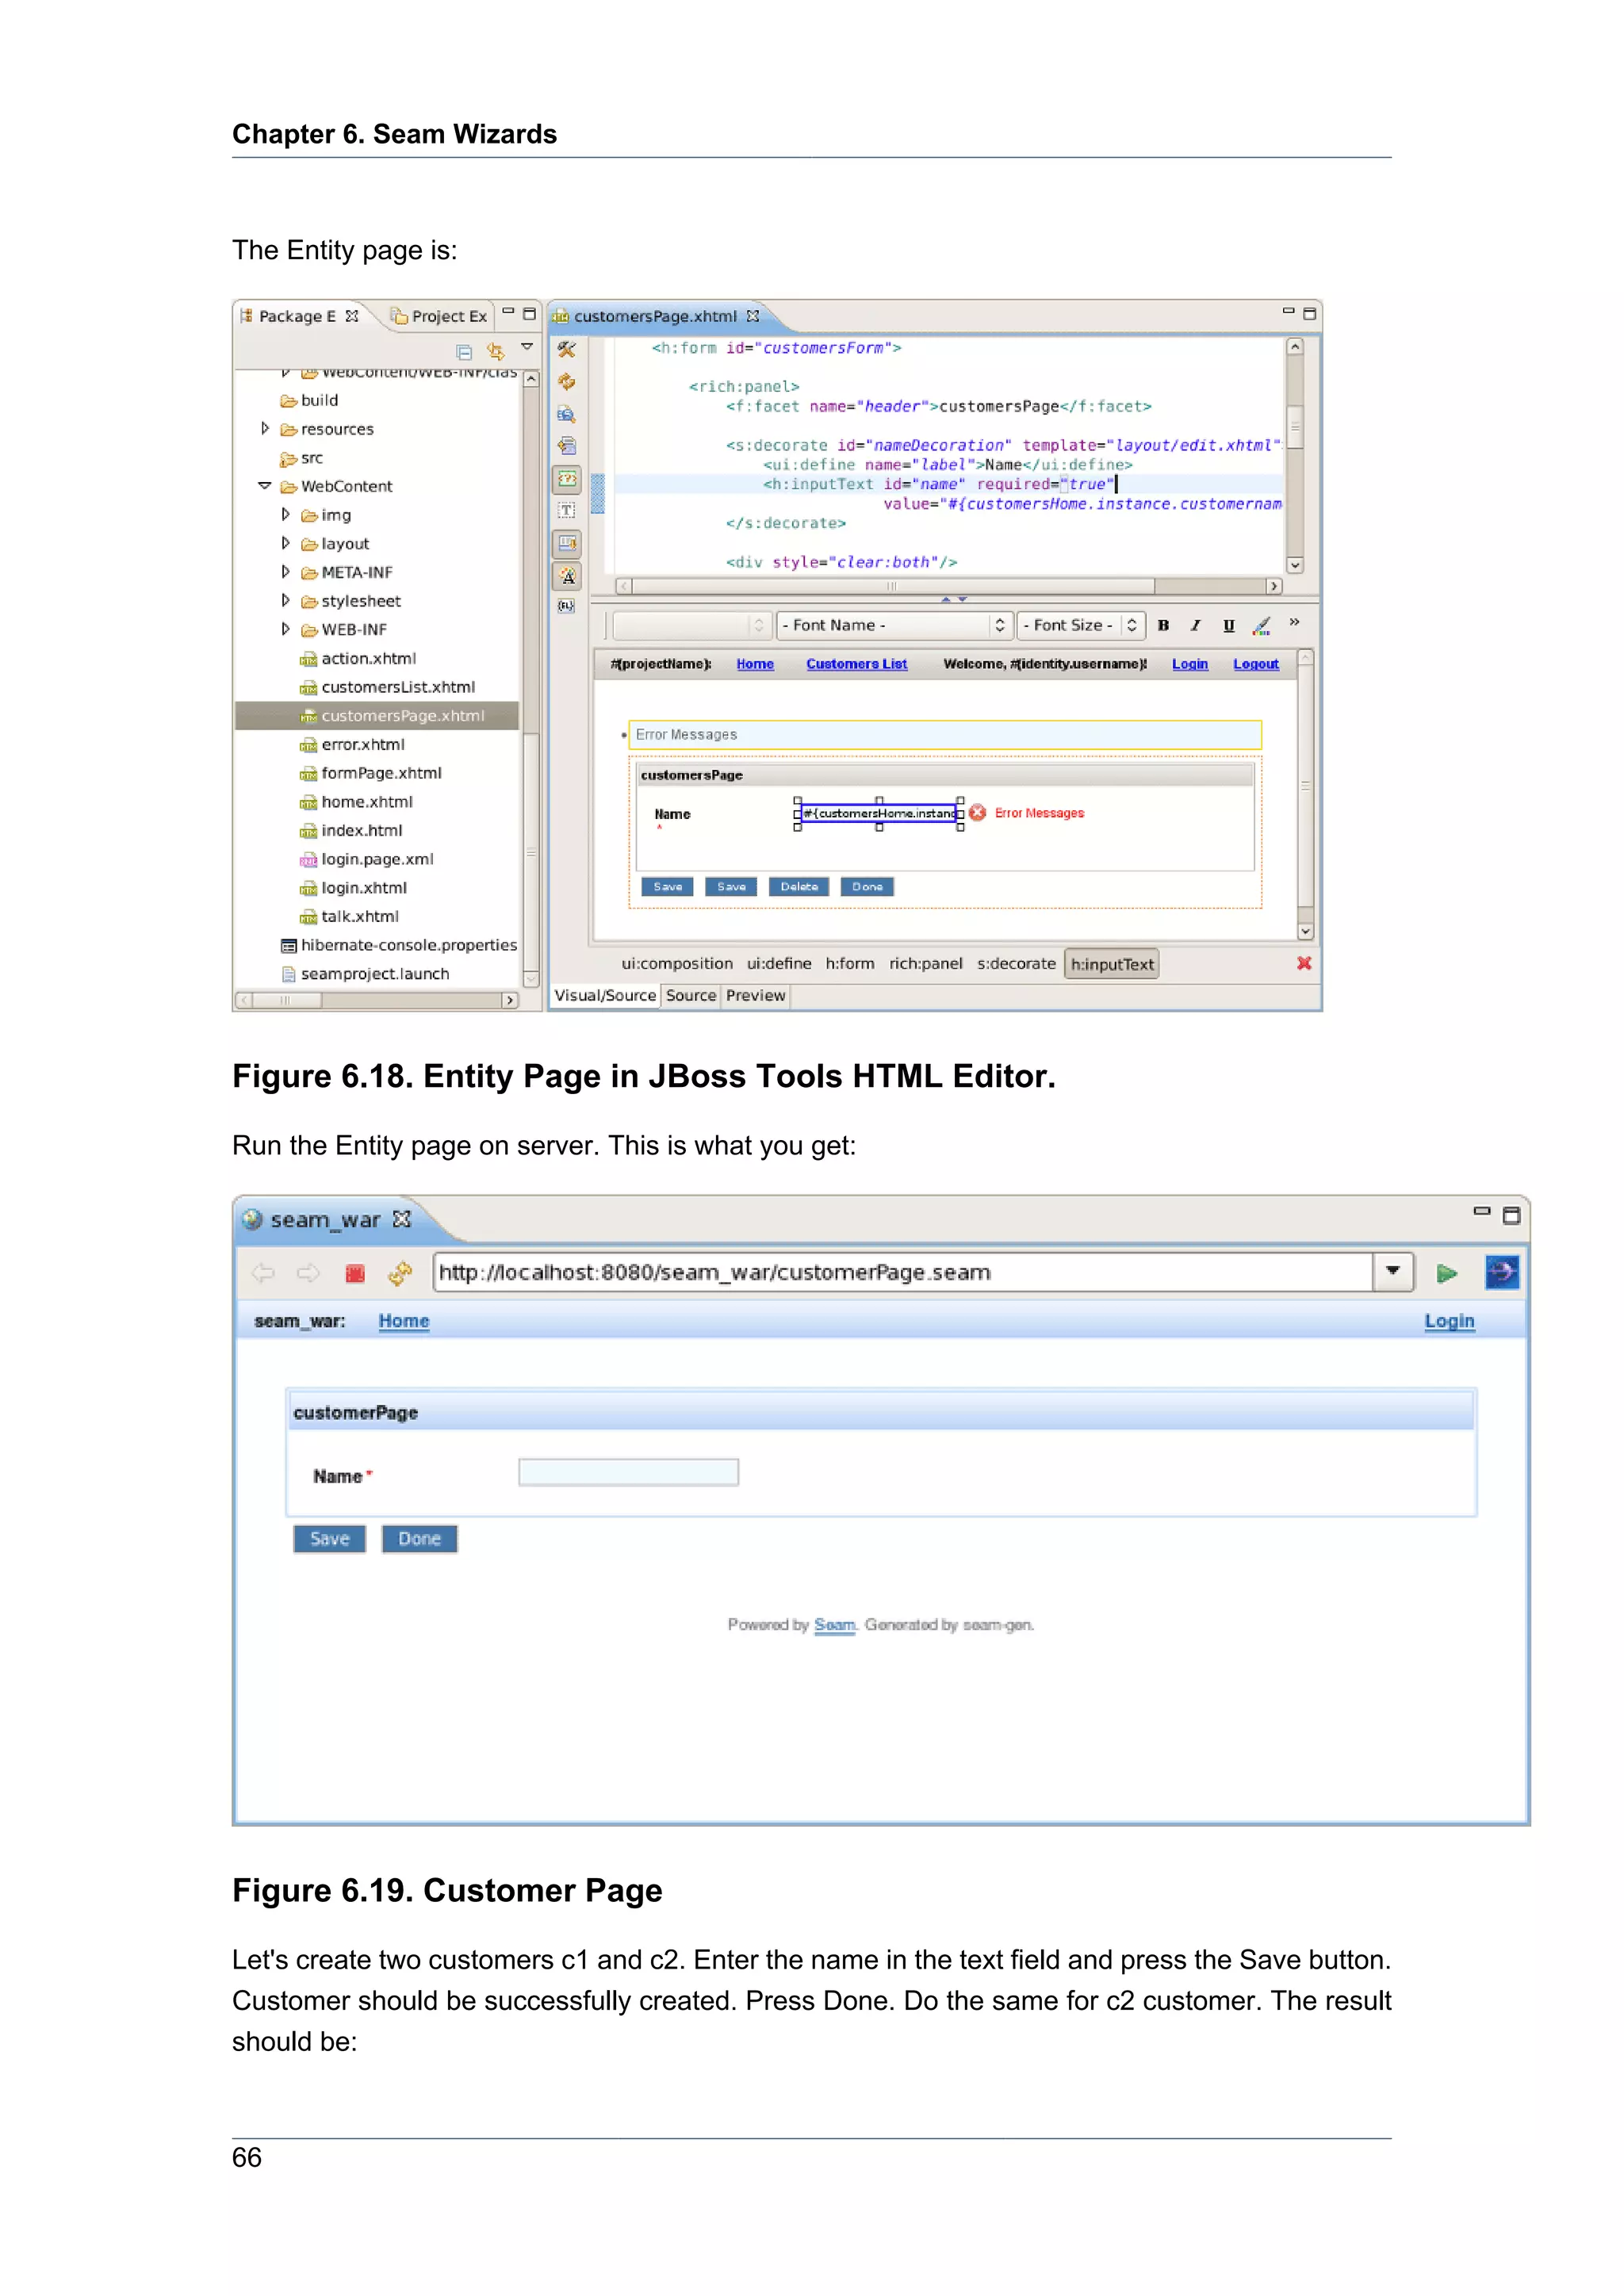Click the Logout link in visual editor
Screen dimensions: 1624x2296
coord(1256,664)
